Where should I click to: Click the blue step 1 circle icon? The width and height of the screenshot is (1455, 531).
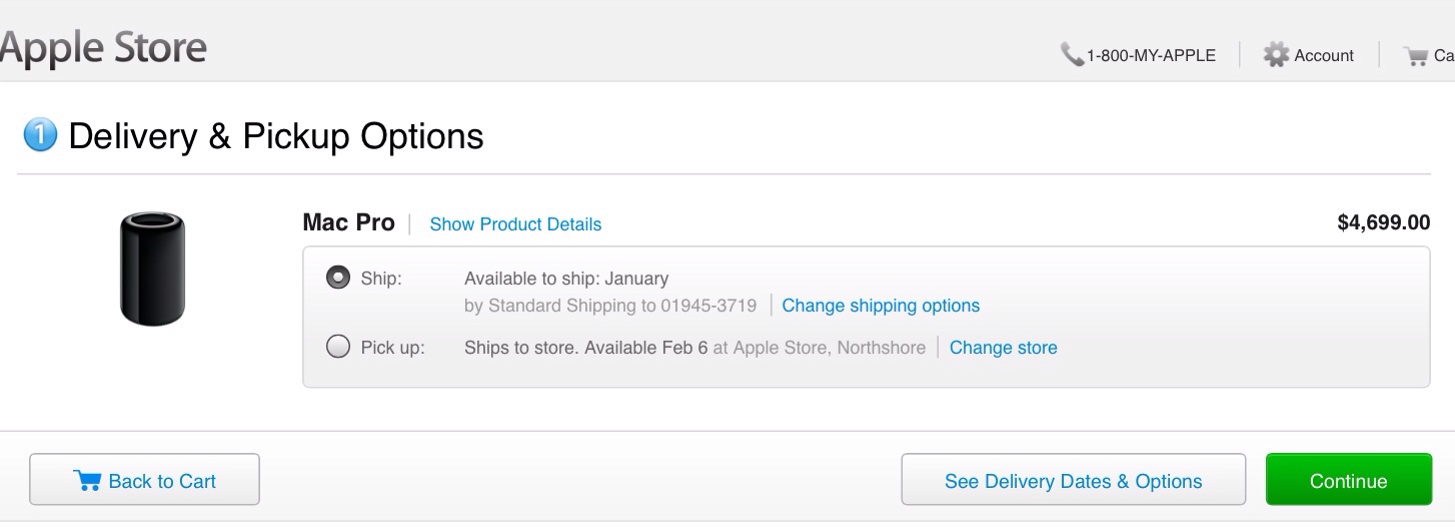(x=39, y=135)
